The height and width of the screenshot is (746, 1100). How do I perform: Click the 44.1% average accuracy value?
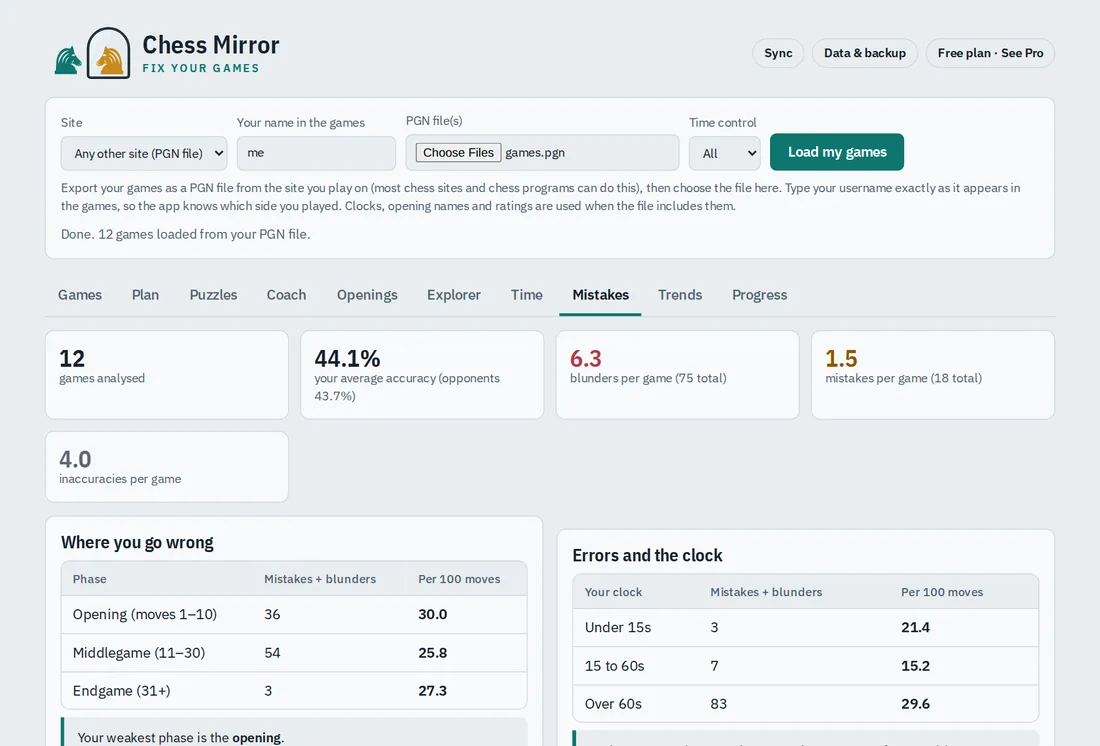(x=347, y=359)
